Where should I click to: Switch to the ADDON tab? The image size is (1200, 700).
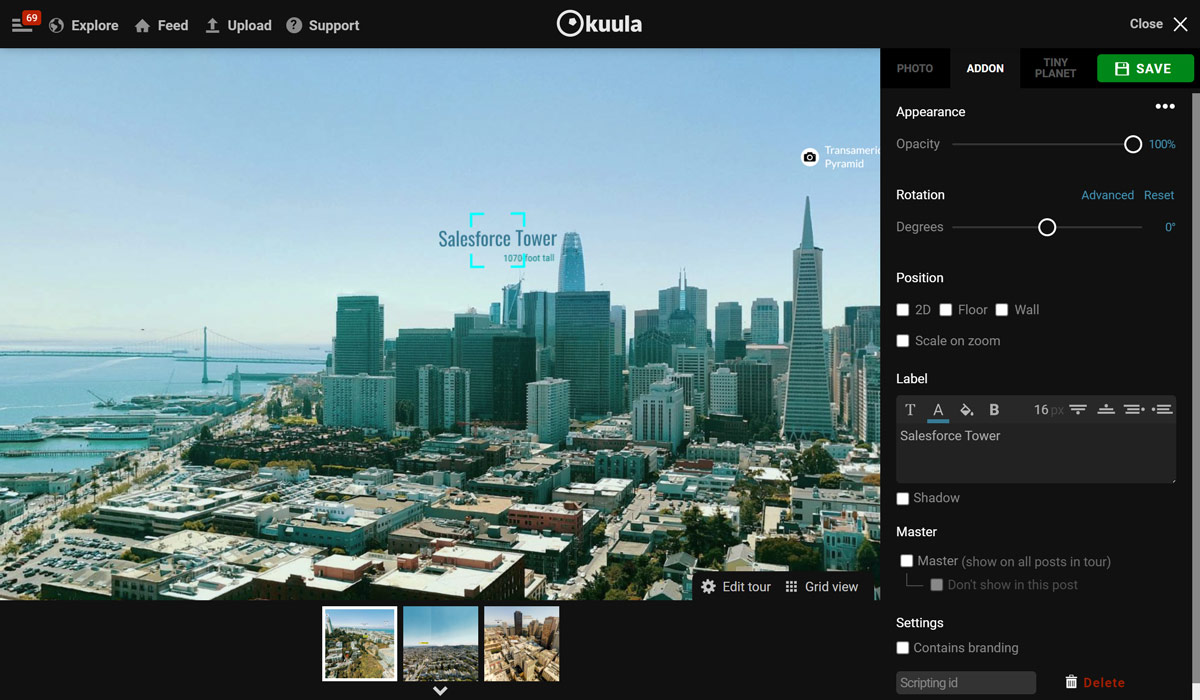coord(985,68)
